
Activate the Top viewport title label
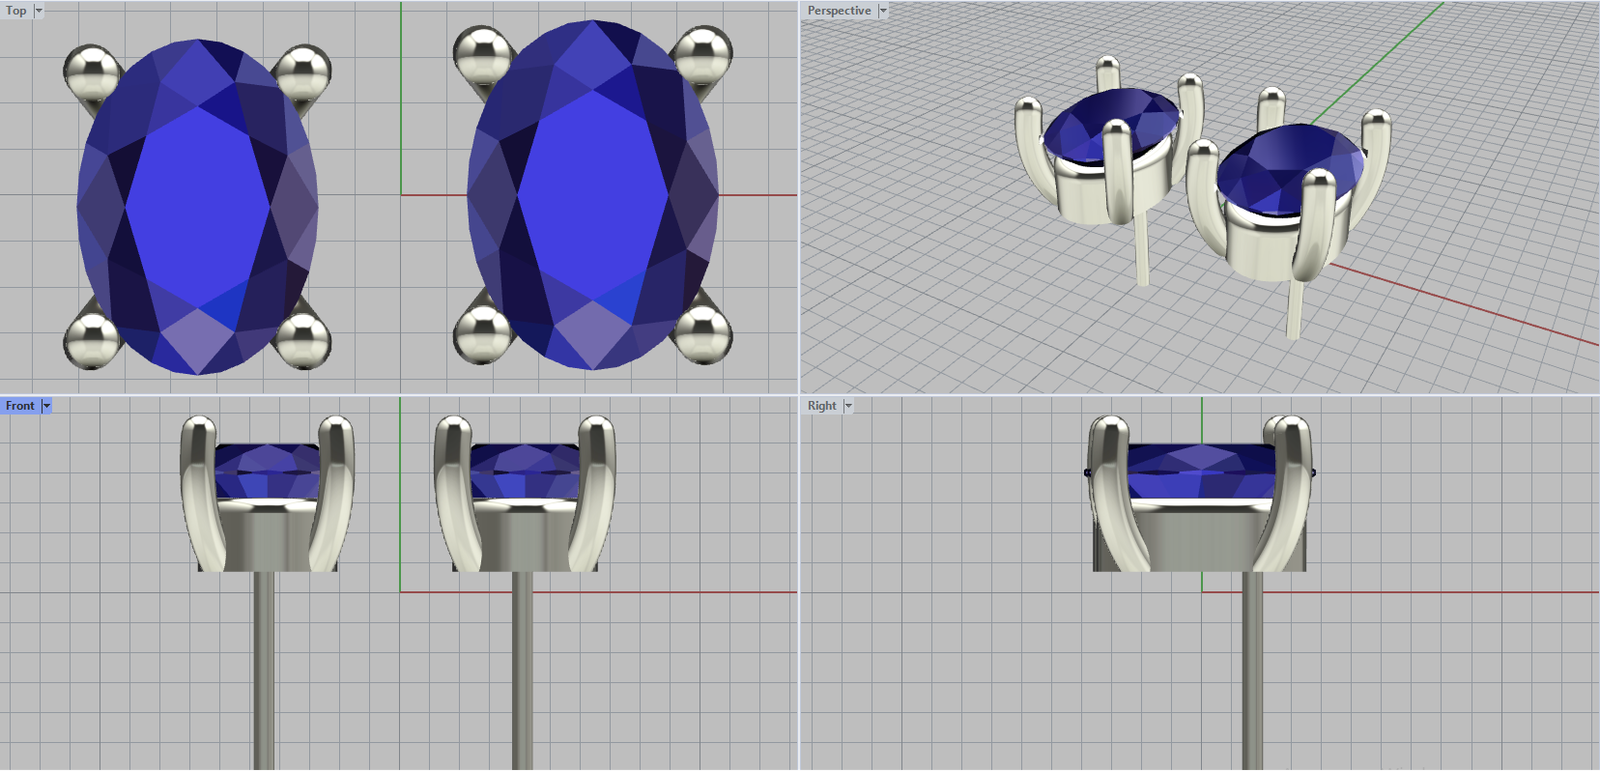[x=16, y=11]
